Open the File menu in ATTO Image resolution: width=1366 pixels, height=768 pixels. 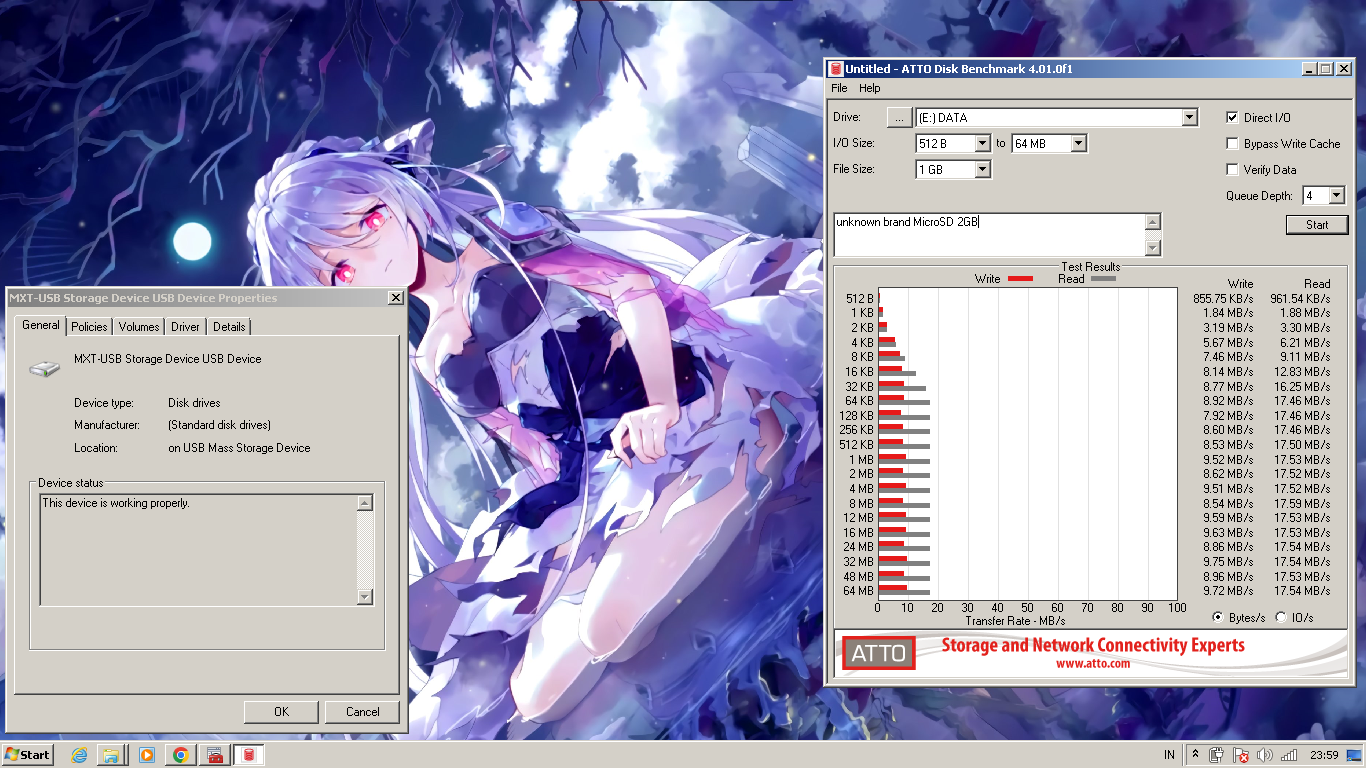[839, 88]
